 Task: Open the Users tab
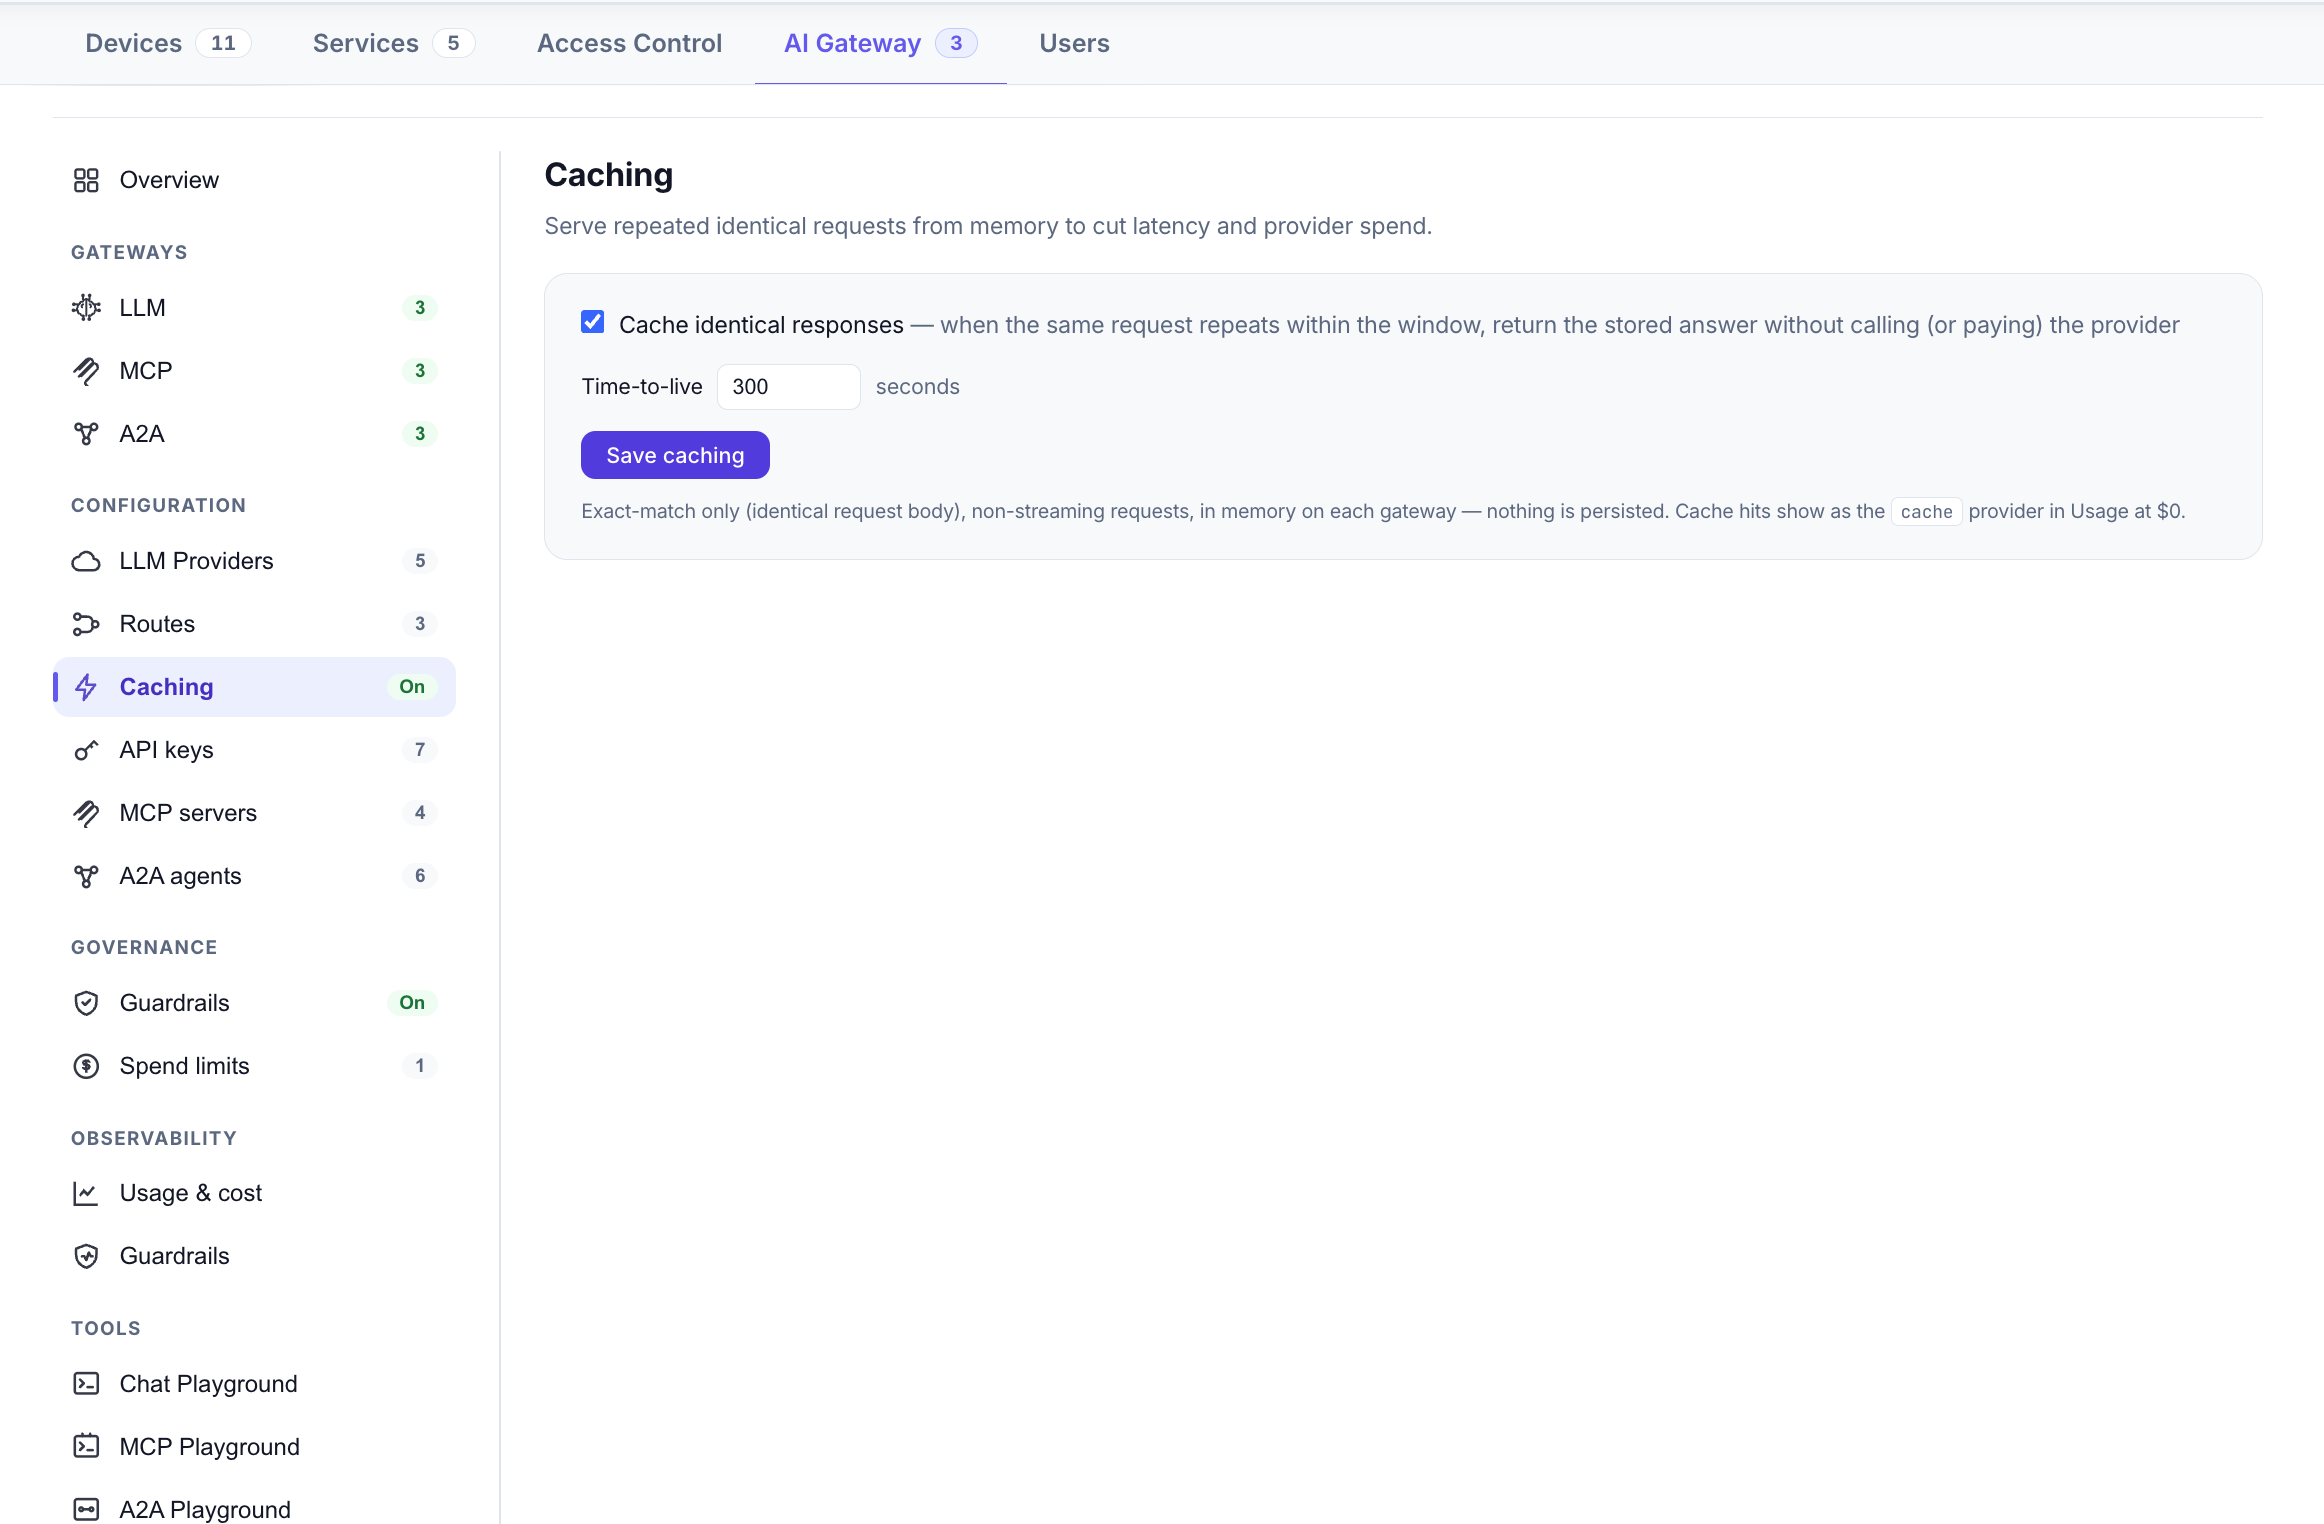click(x=1074, y=43)
